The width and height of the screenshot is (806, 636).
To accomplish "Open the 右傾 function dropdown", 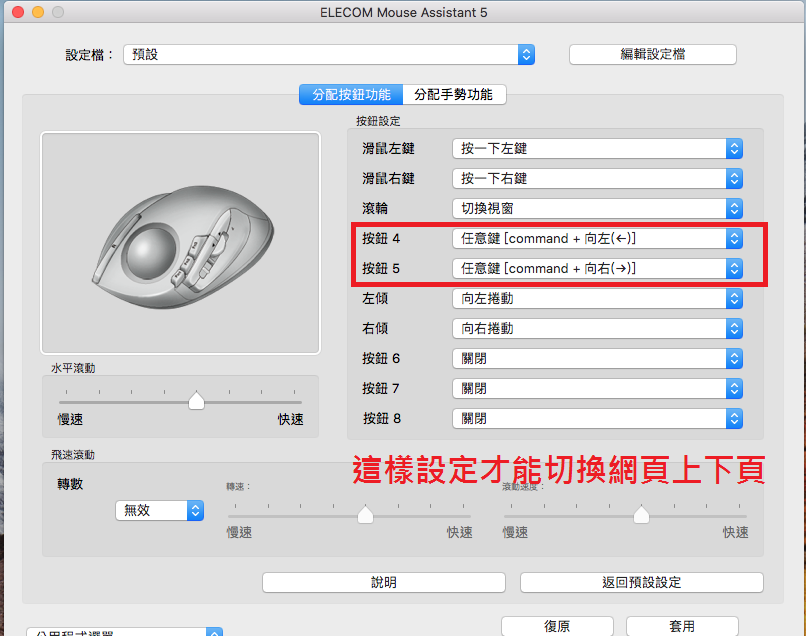I will 597,329.
